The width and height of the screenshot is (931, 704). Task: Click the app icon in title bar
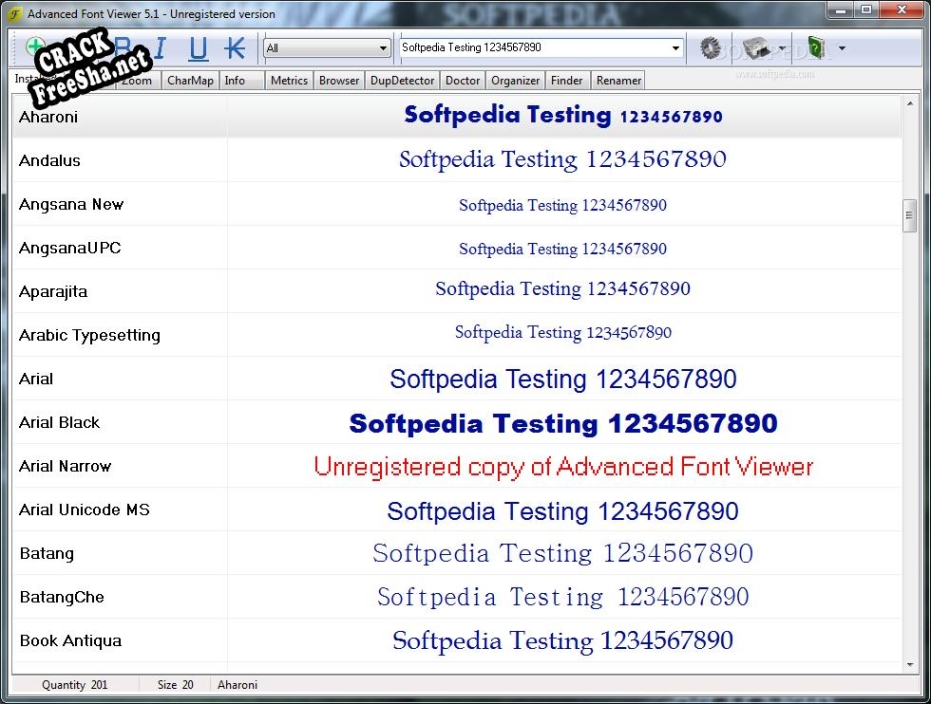pos(15,15)
